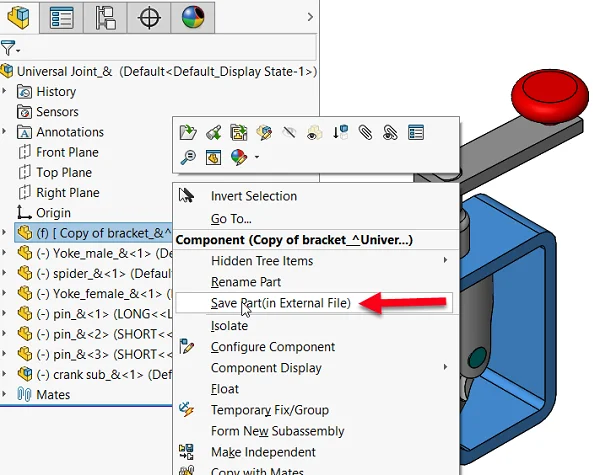
Task: Expand the History folder
Action: point(4,91)
